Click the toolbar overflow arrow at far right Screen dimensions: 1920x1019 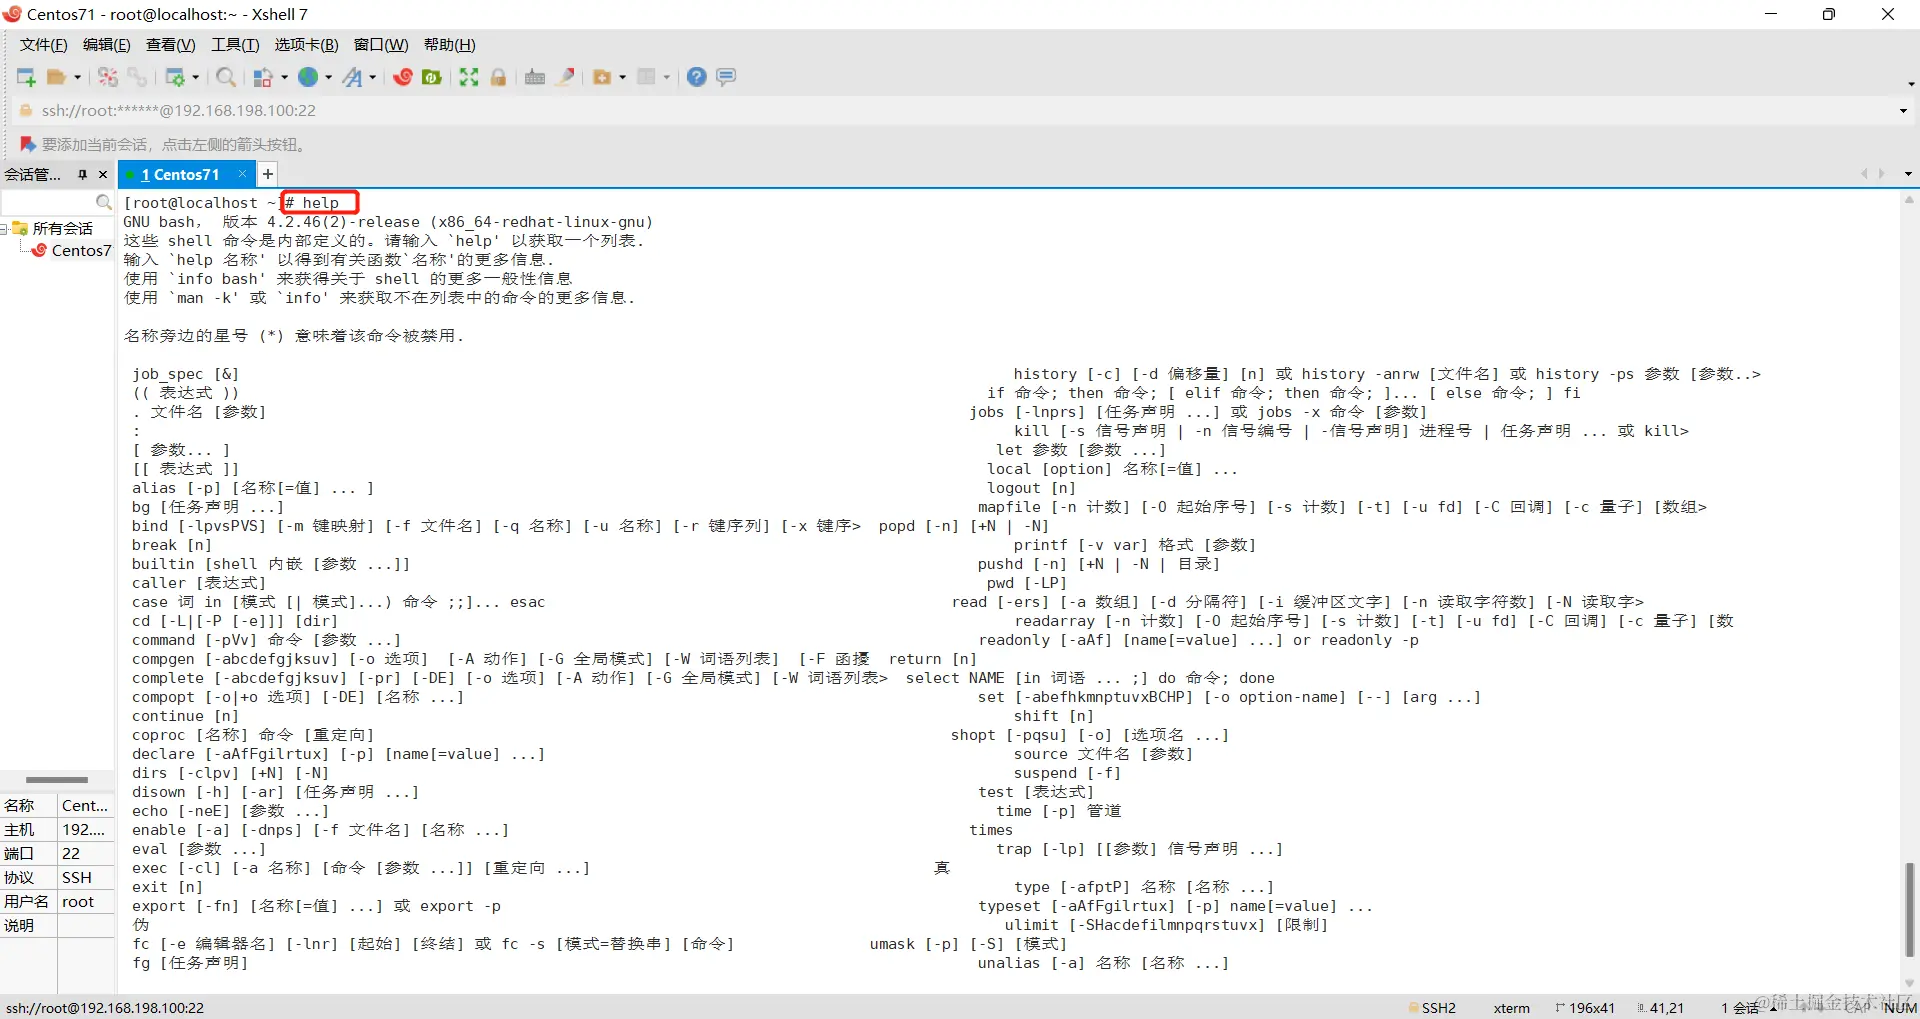[1910, 84]
